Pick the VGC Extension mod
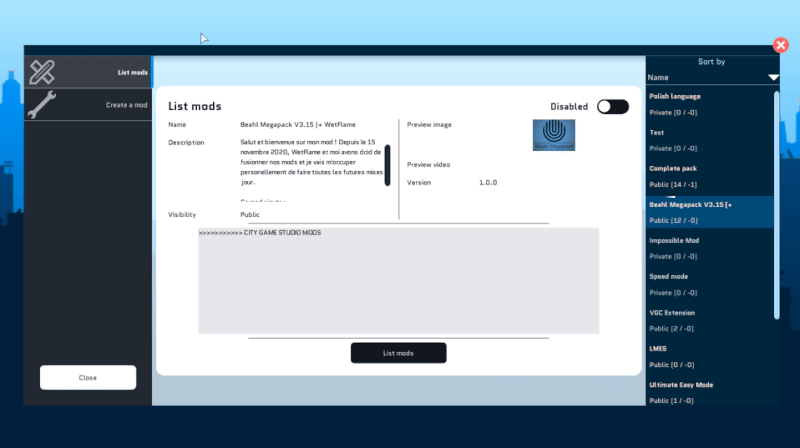Screen dimensions: 800x448 [x=708, y=320]
